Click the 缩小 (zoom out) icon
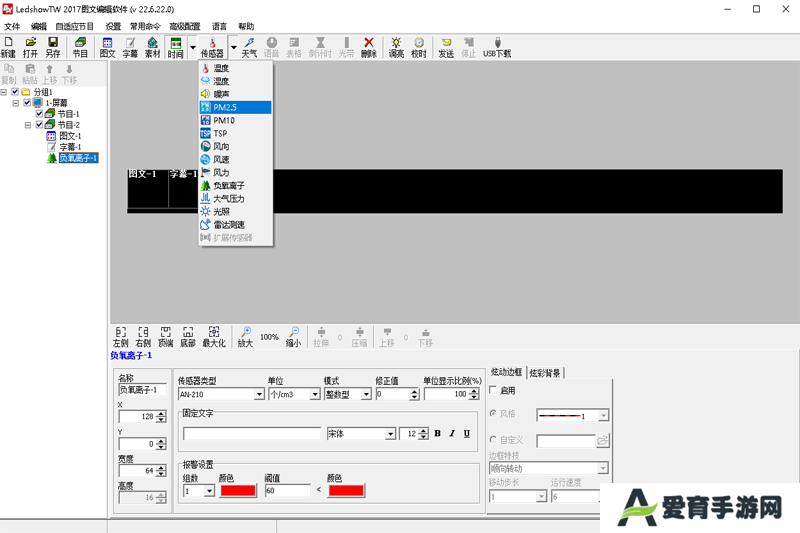 pos(293,337)
